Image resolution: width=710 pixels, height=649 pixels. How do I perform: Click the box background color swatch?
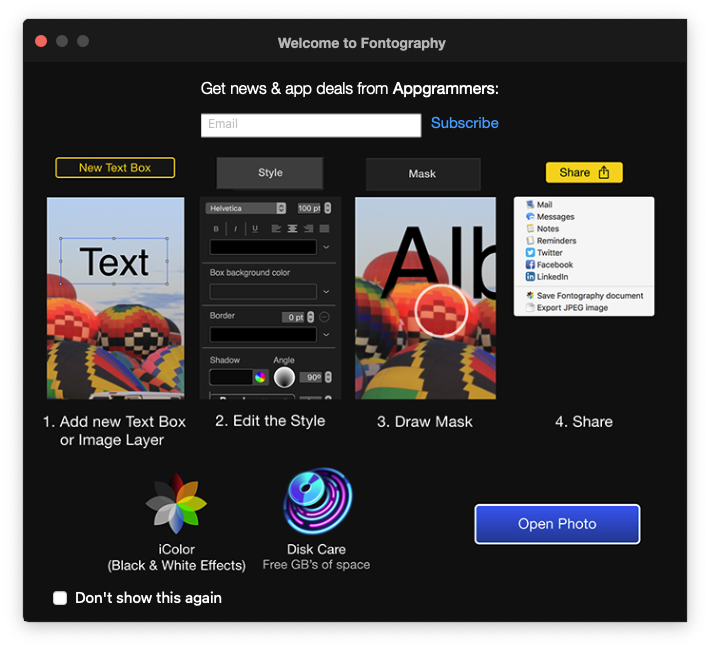pyautogui.click(x=263, y=292)
